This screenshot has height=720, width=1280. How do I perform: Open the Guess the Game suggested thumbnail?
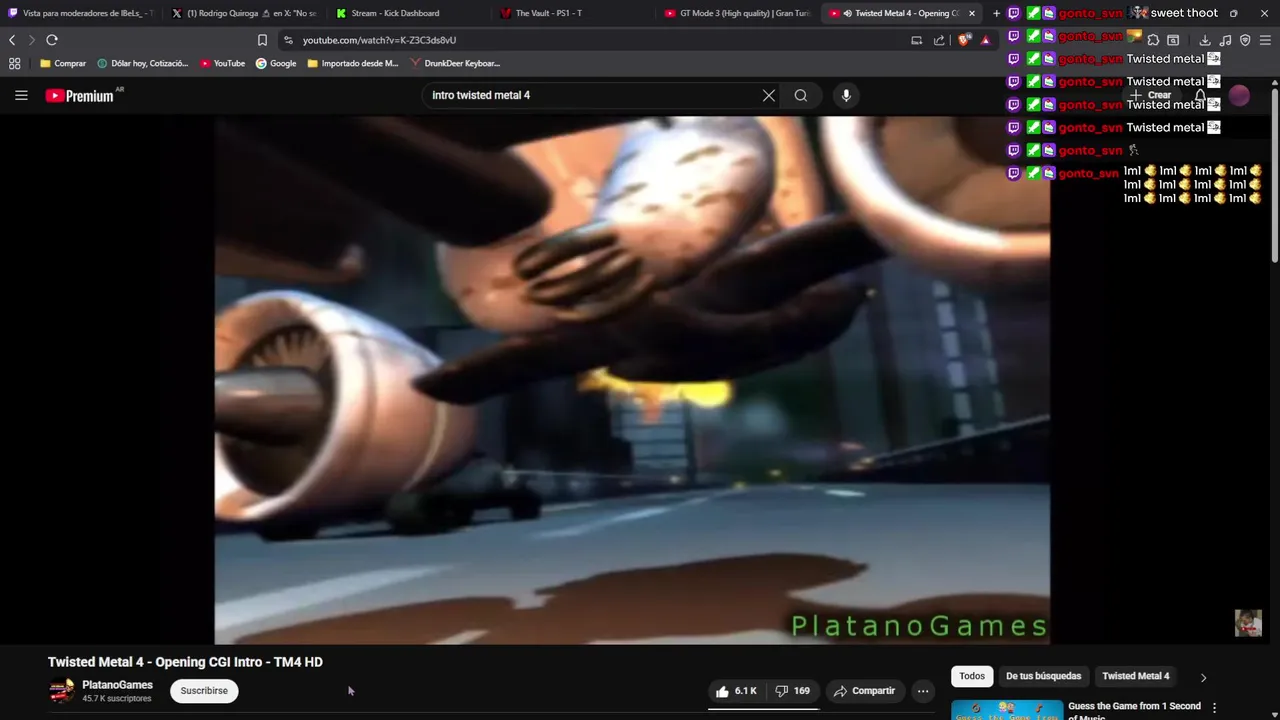click(1006, 710)
